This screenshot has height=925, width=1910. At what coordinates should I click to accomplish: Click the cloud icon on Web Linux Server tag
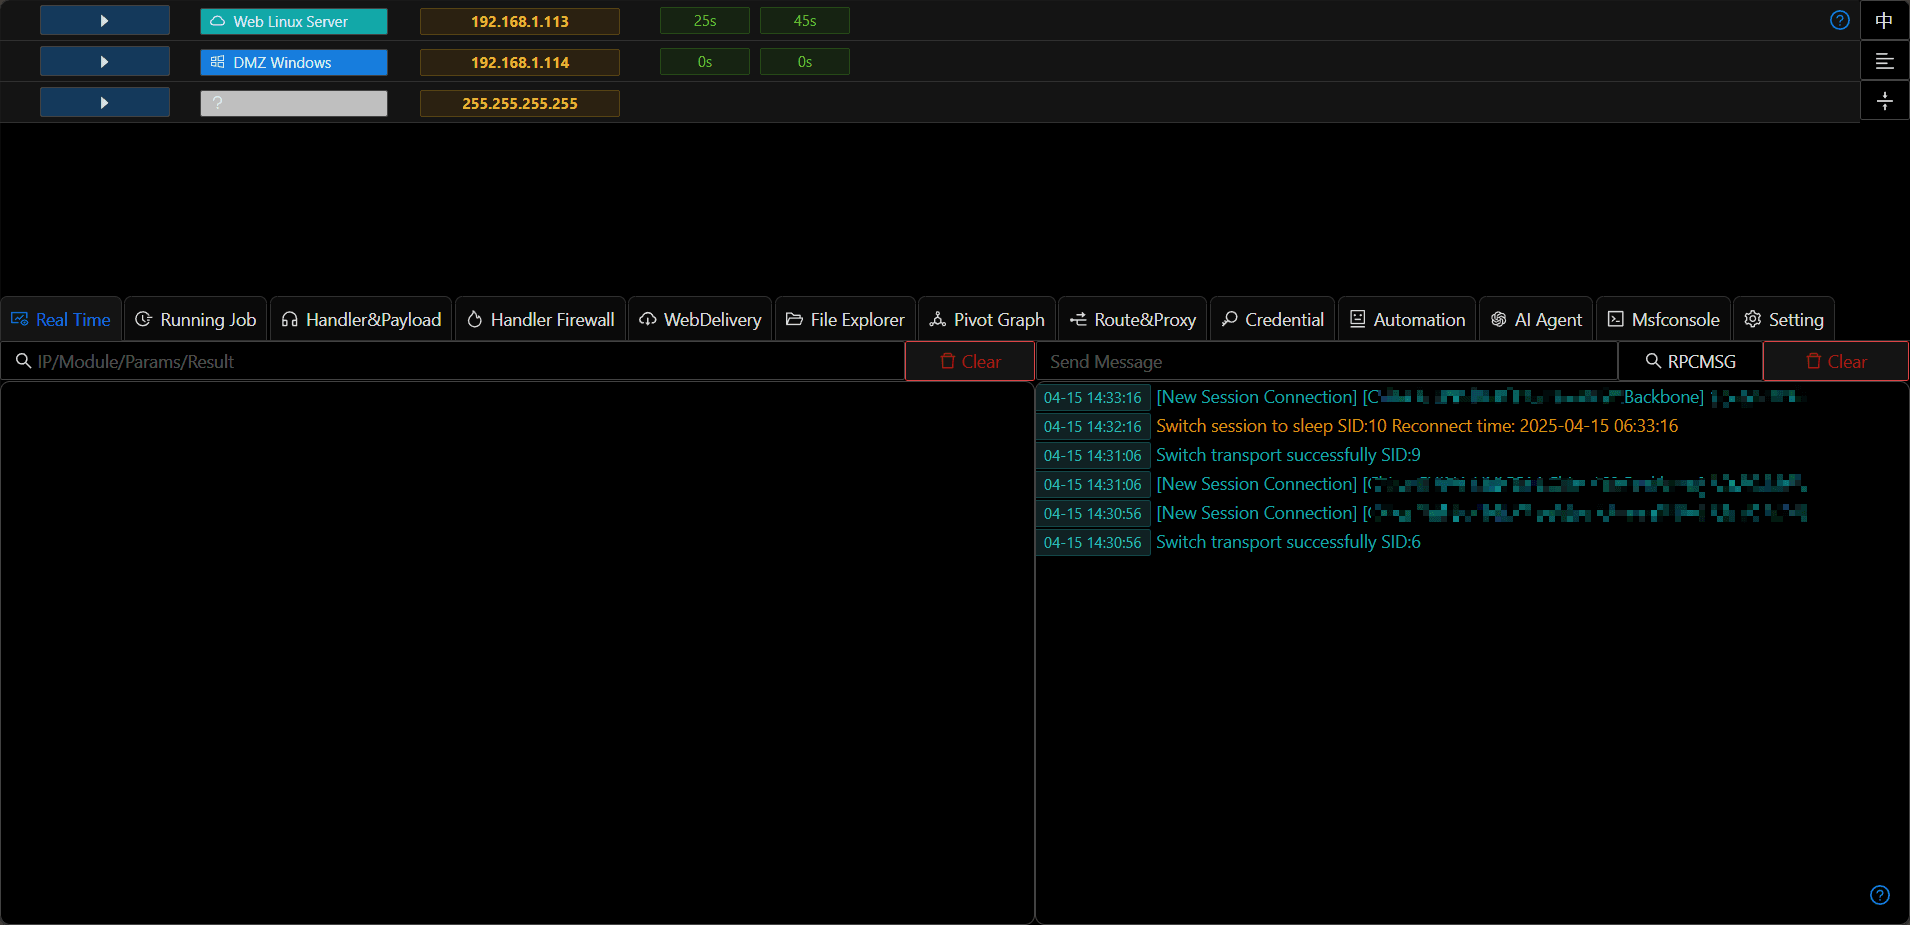click(217, 21)
